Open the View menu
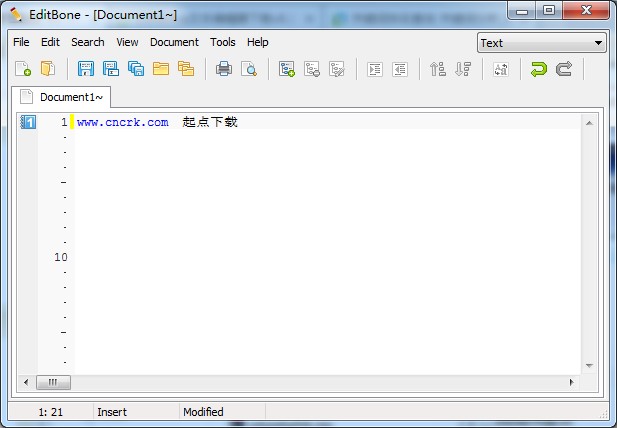This screenshot has height=428, width=617. pyautogui.click(x=127, y=42)
